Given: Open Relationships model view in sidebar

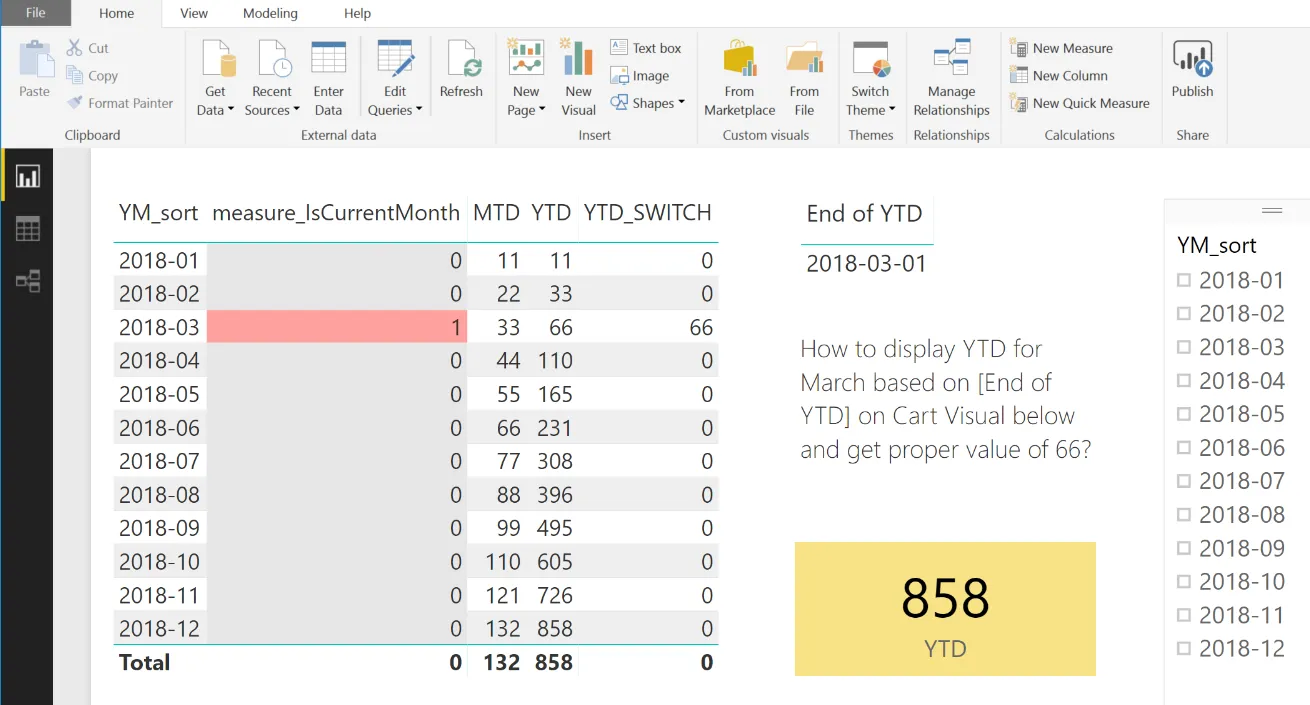Looking at the screenshot, I should click(x=27, y=281).
